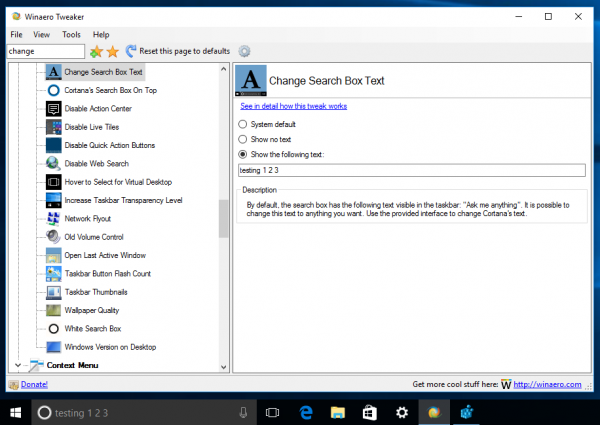Select Show the following text radio button
This screenshot has height=425, width=600.
(243, 155)
